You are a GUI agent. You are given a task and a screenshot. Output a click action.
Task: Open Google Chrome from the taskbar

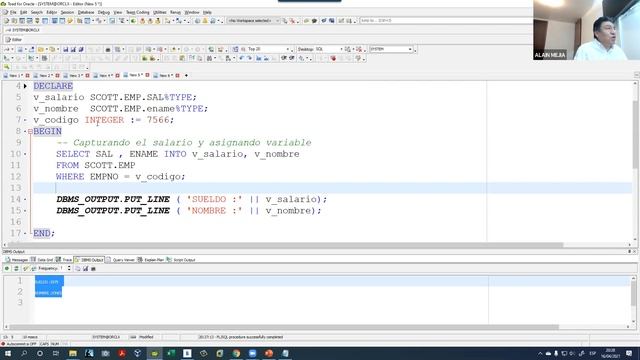pyautogui.click(x=236, y=353)
